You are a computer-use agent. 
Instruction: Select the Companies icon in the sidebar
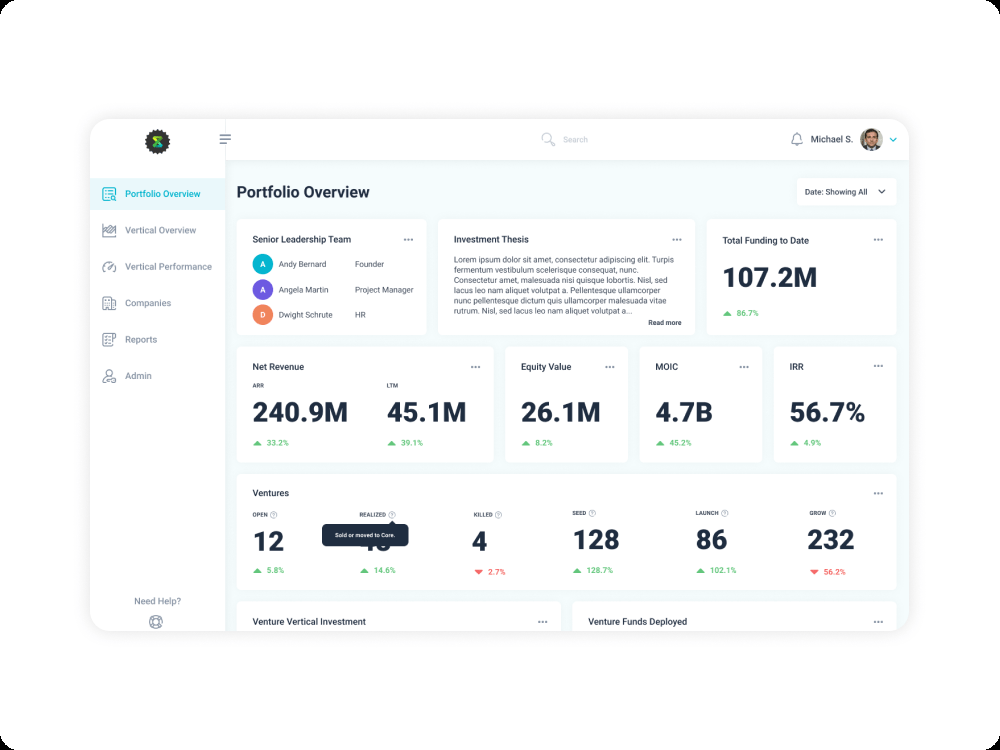pyautogui.click(x=108, y=303)
